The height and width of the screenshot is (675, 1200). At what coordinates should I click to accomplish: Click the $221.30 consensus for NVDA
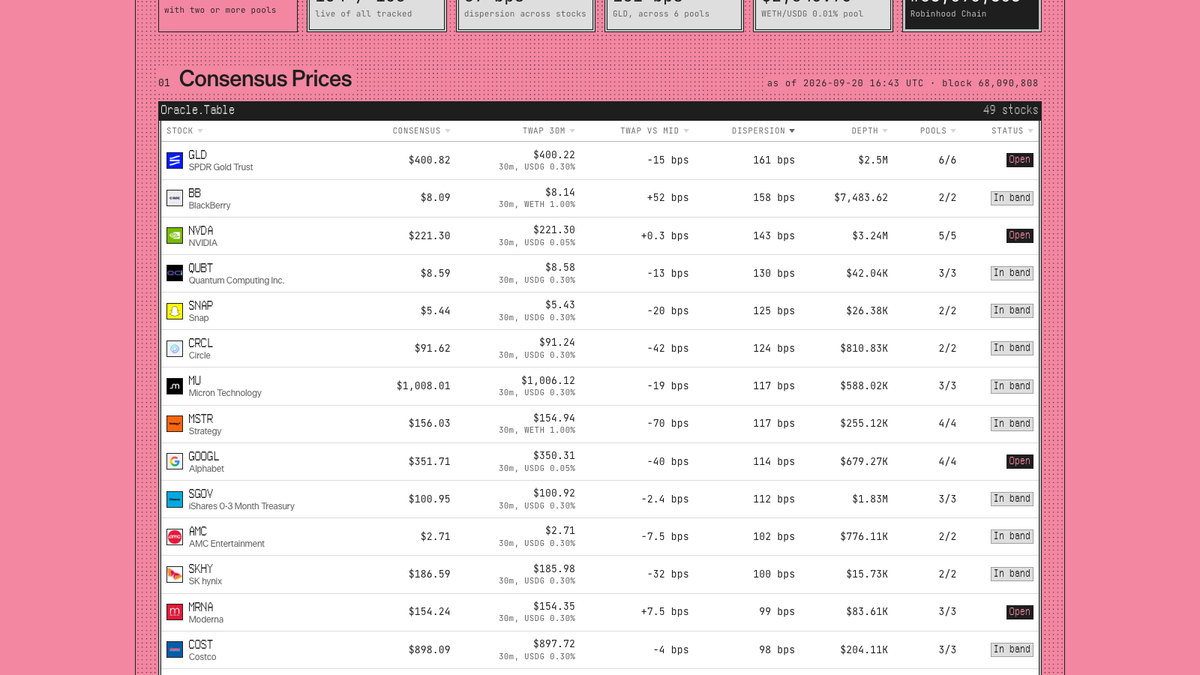click(429, 236)
